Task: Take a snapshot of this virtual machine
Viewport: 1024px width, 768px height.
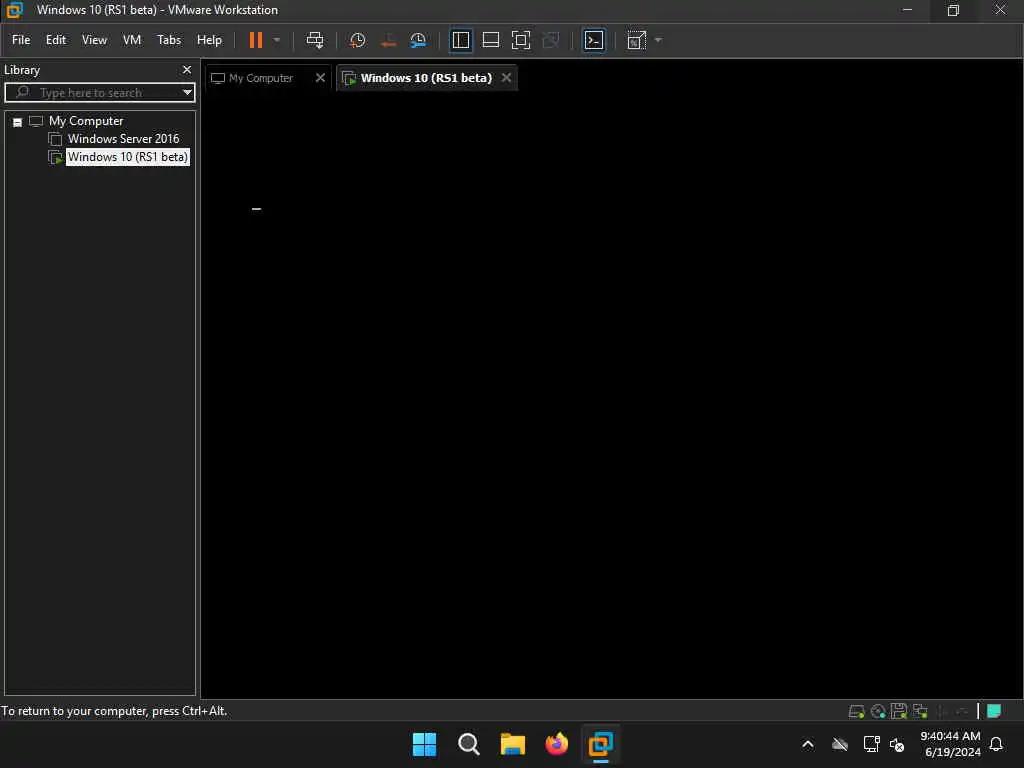Action: click(x=357, y=40)
